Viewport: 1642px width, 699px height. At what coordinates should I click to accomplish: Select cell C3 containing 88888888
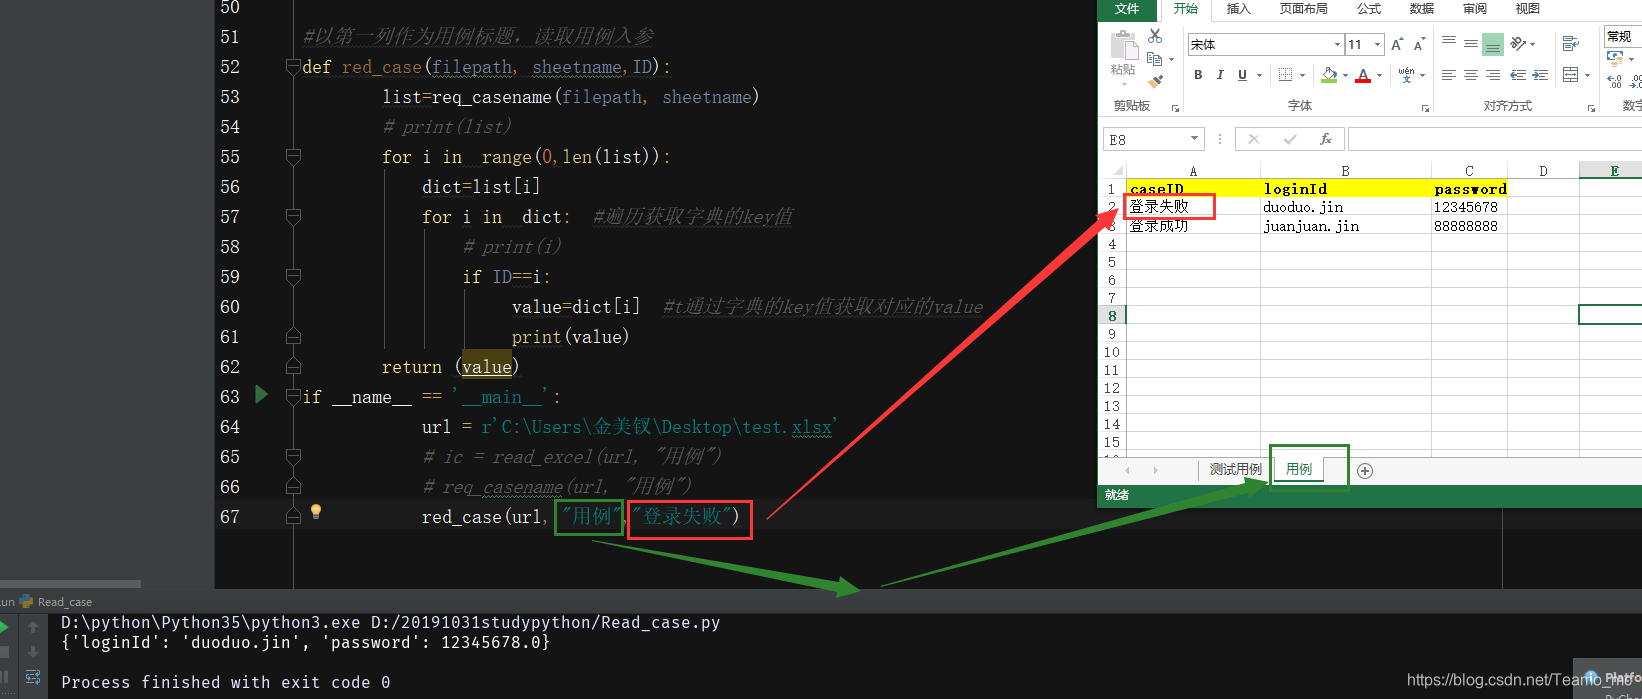pyautogui.click(x=1469, y=226)
